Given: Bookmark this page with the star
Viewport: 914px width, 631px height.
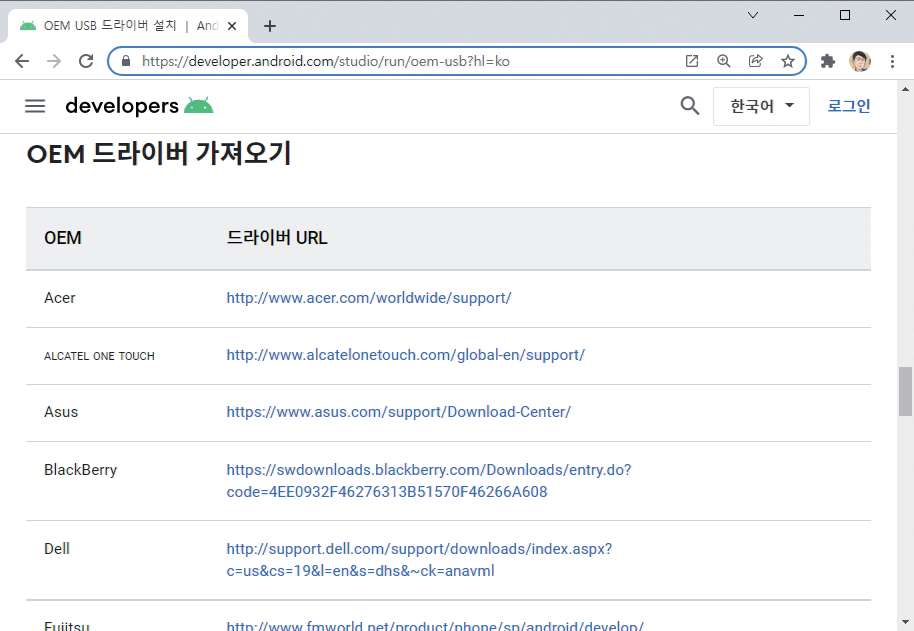Looking at the screenshot, I should [x=788, y=61].
